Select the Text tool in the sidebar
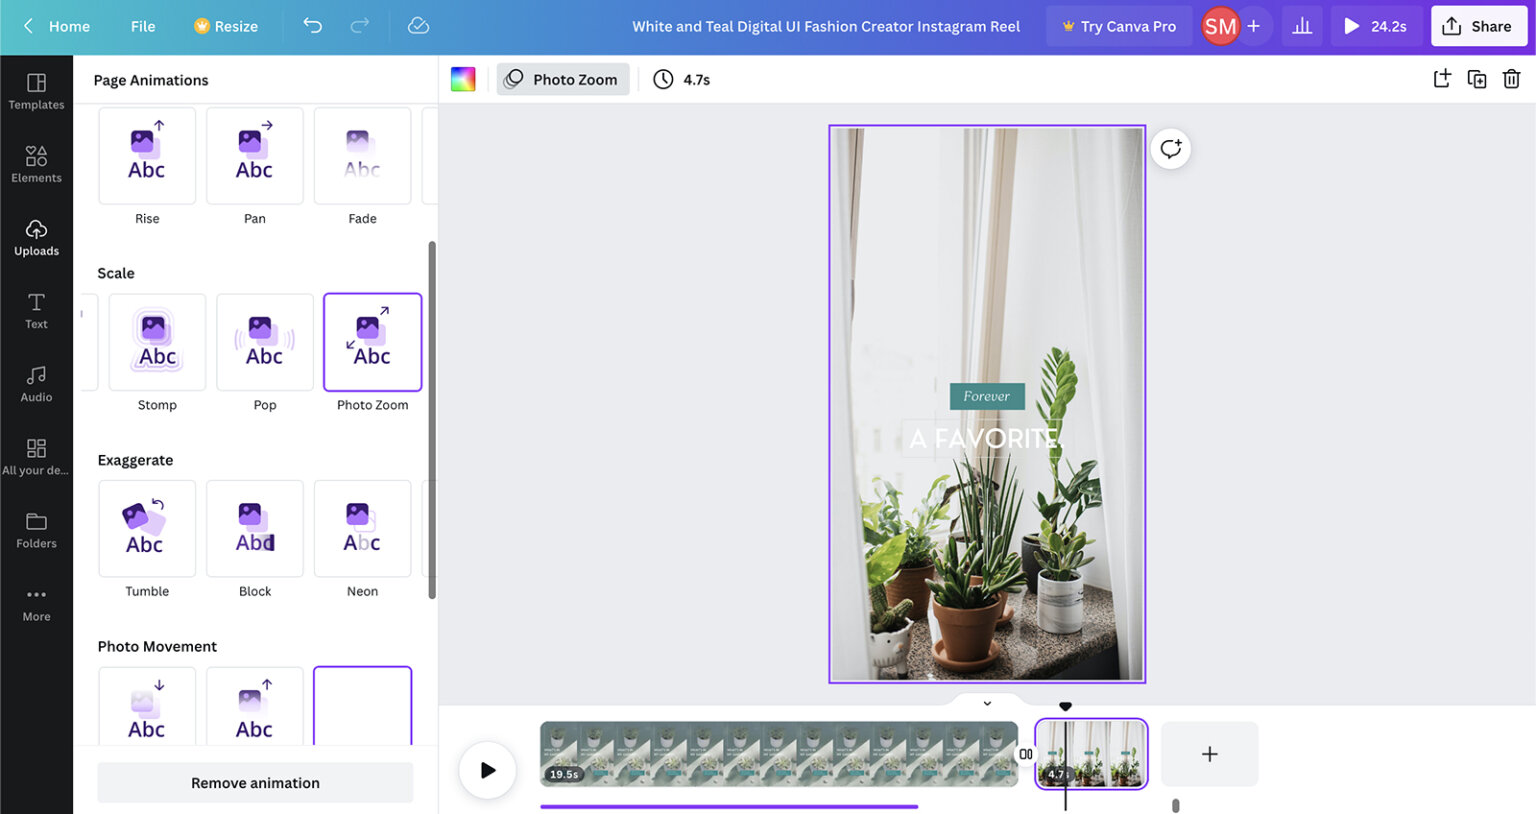Screen dimensions: 1536x814 (36, 310)
